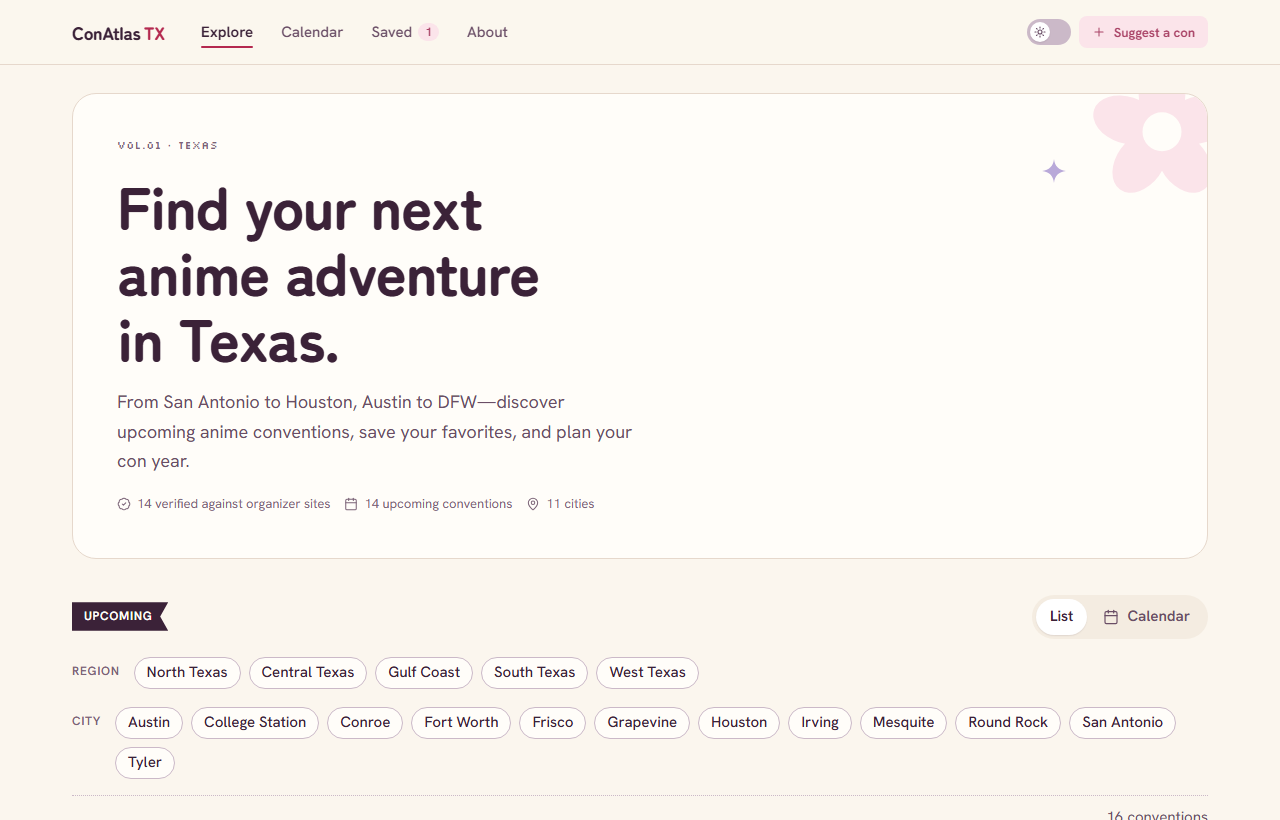This screenshot has width=1280, height=820.
Task: Visit the About page
Action: tap(487, 32)
